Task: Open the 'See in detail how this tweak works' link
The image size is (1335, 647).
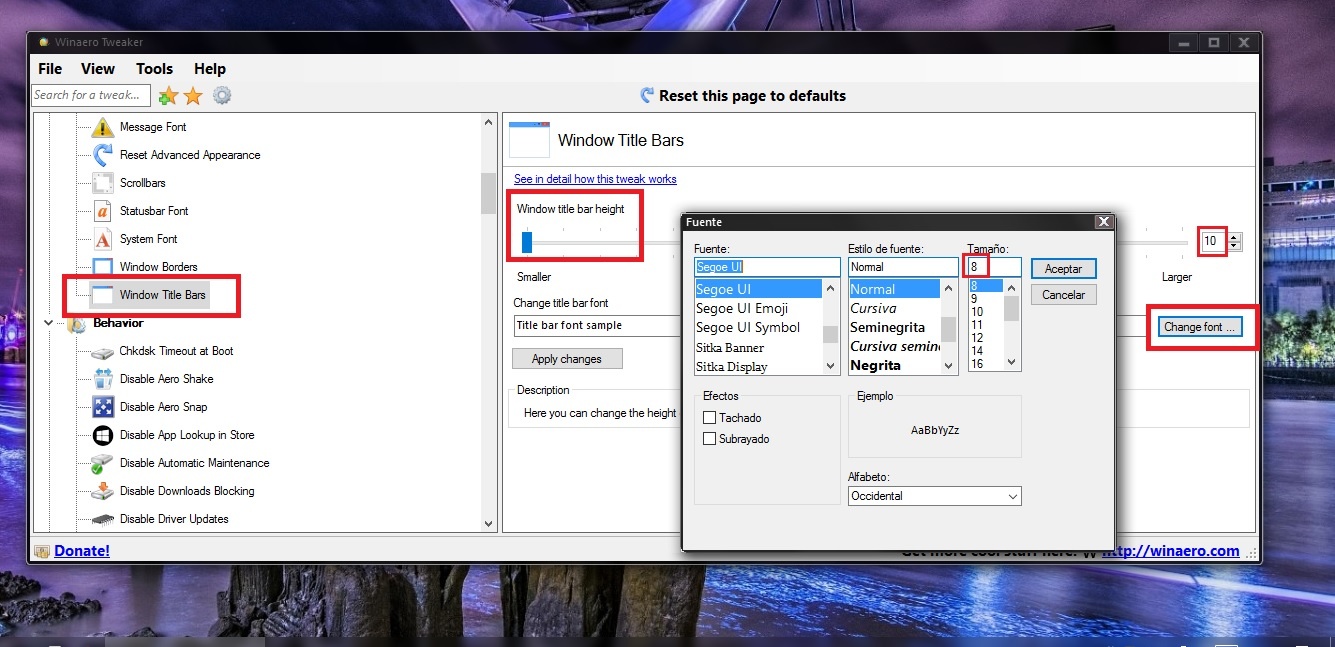Action: 595,179
